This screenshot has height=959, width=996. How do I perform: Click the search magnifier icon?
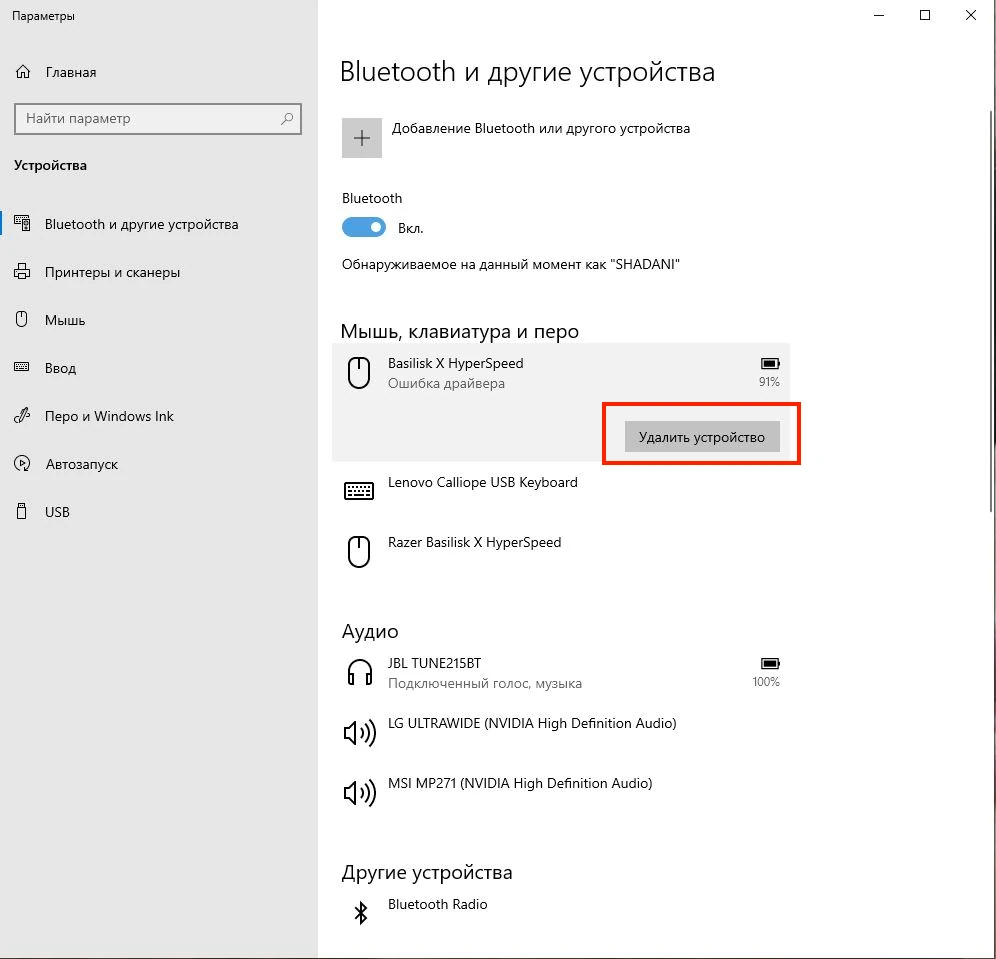point(287,118)
